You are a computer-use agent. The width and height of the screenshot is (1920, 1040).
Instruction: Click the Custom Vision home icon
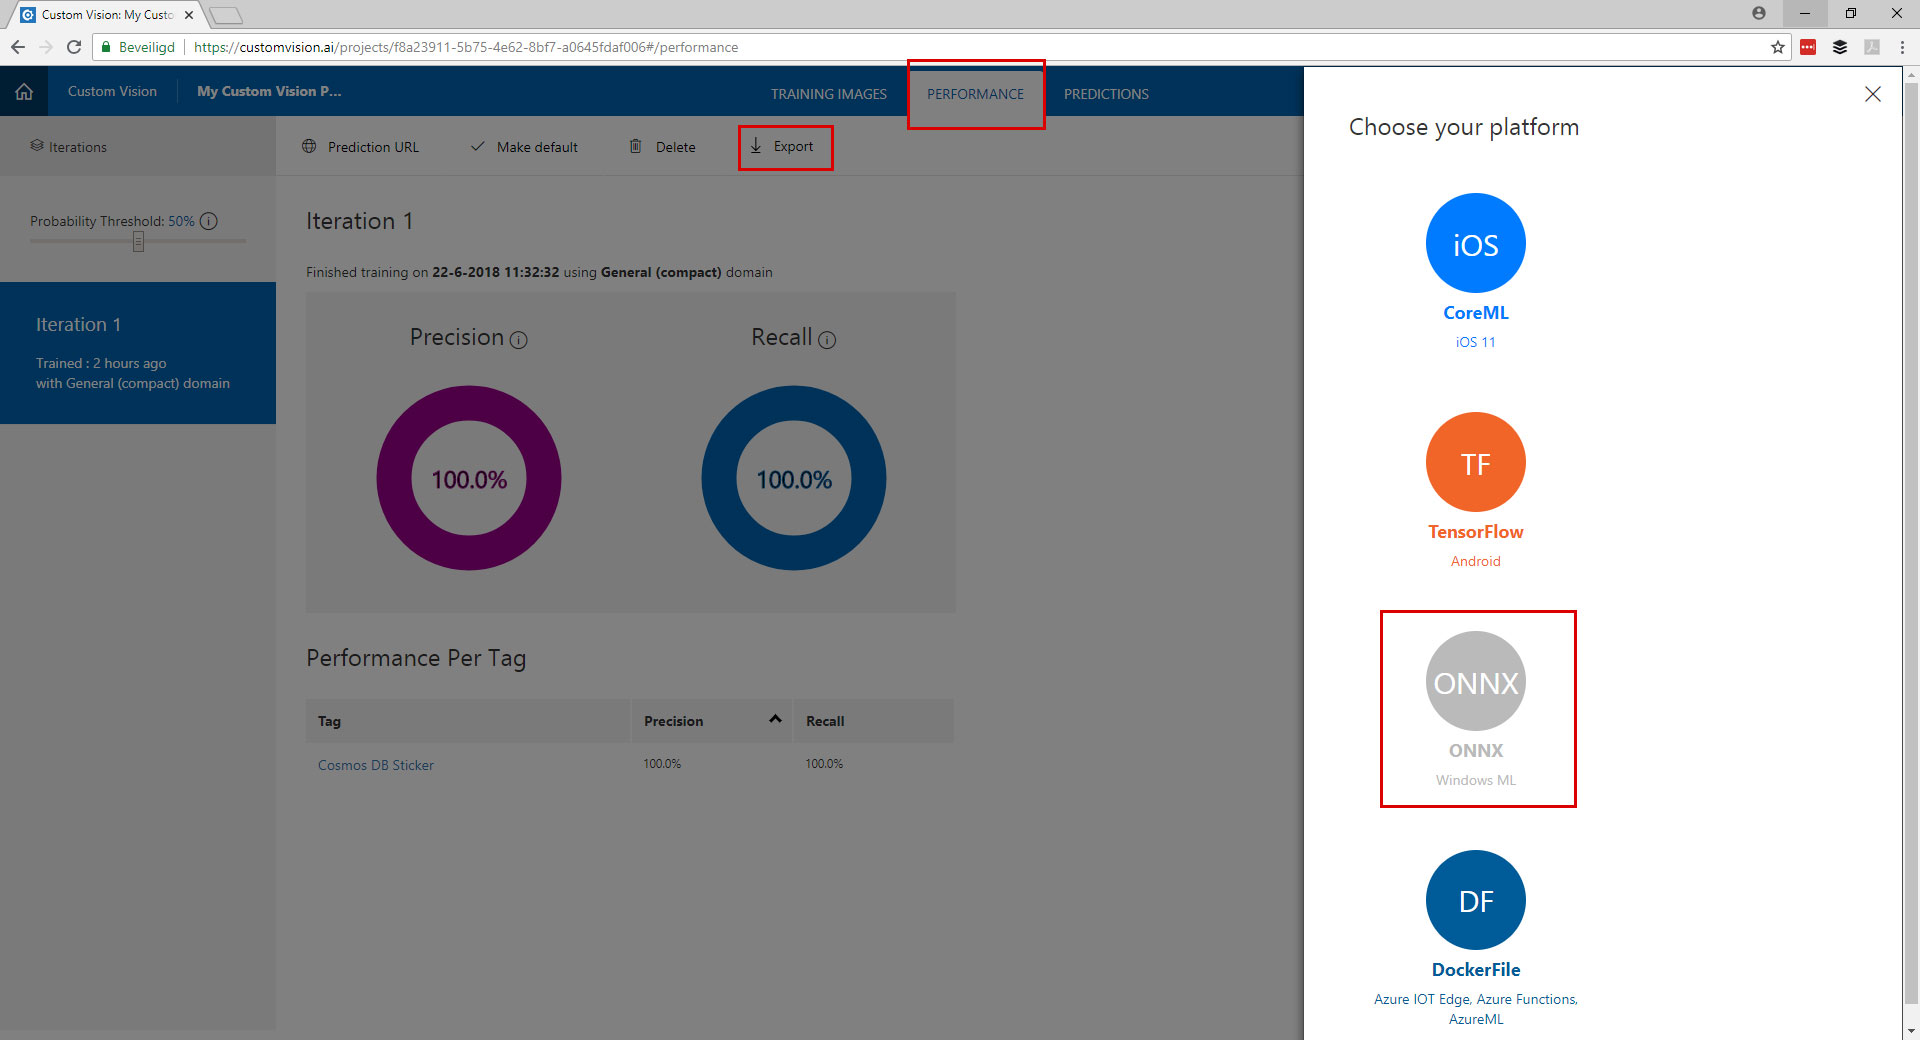point(24,92)
